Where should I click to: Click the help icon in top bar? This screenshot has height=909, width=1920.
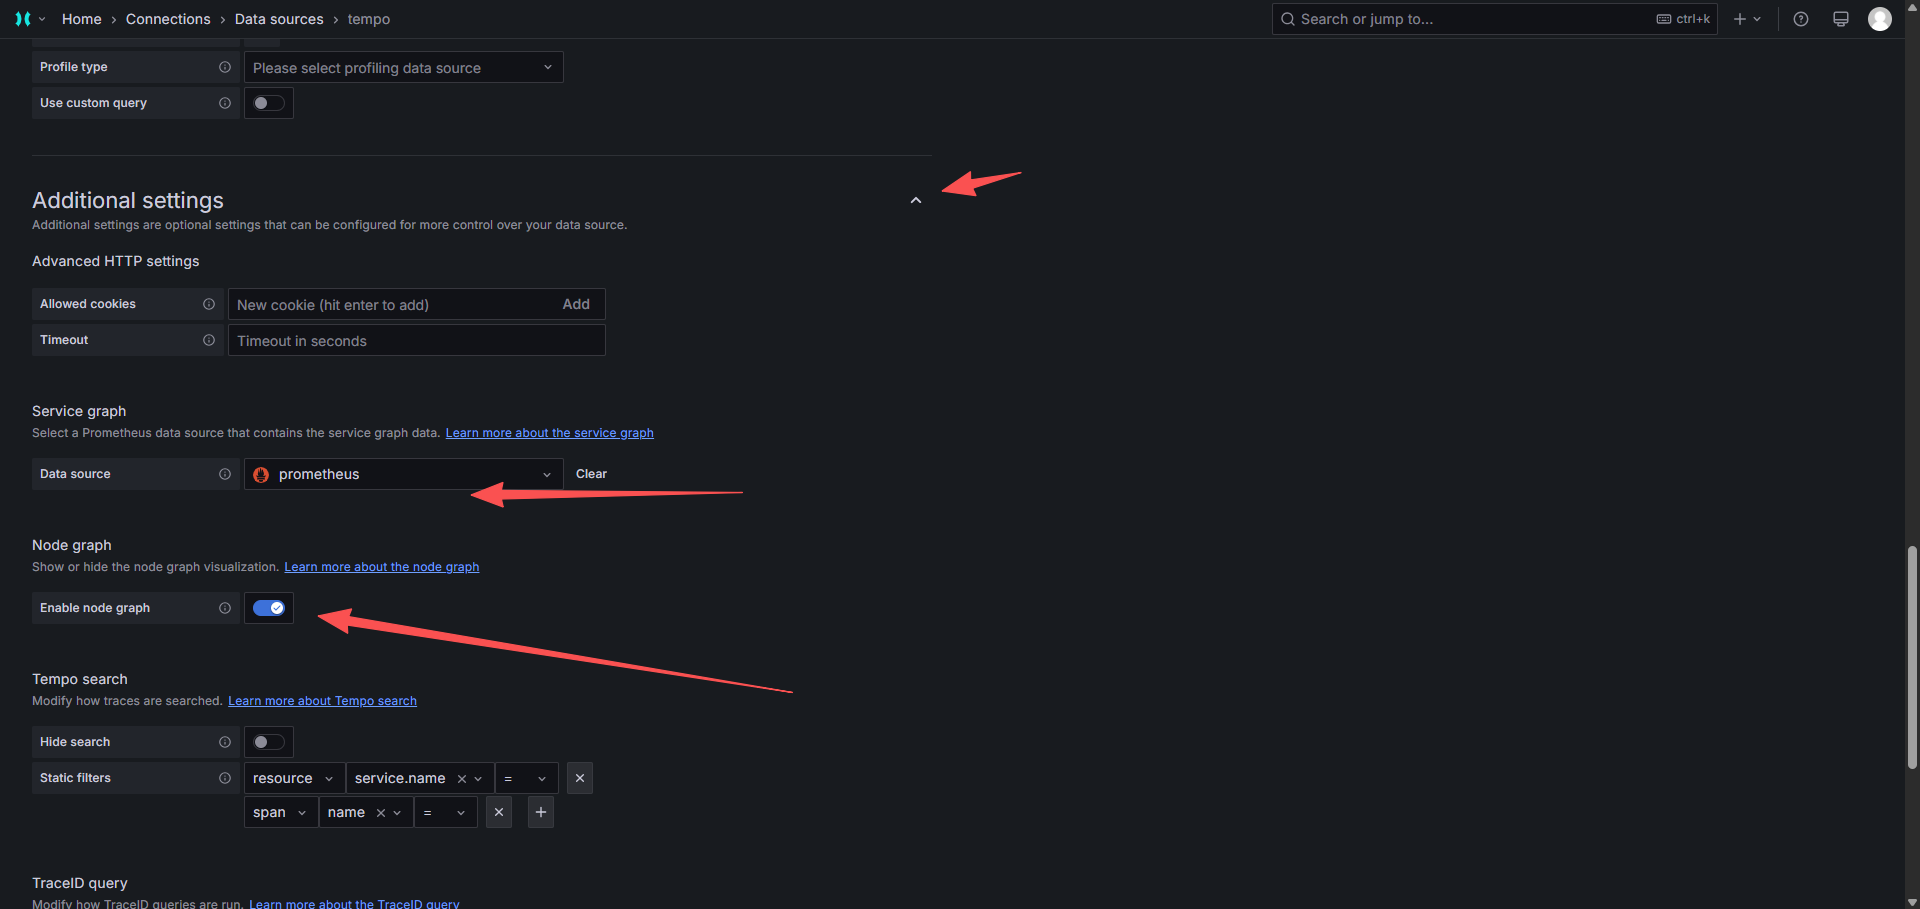click(x=1800, y=19)
